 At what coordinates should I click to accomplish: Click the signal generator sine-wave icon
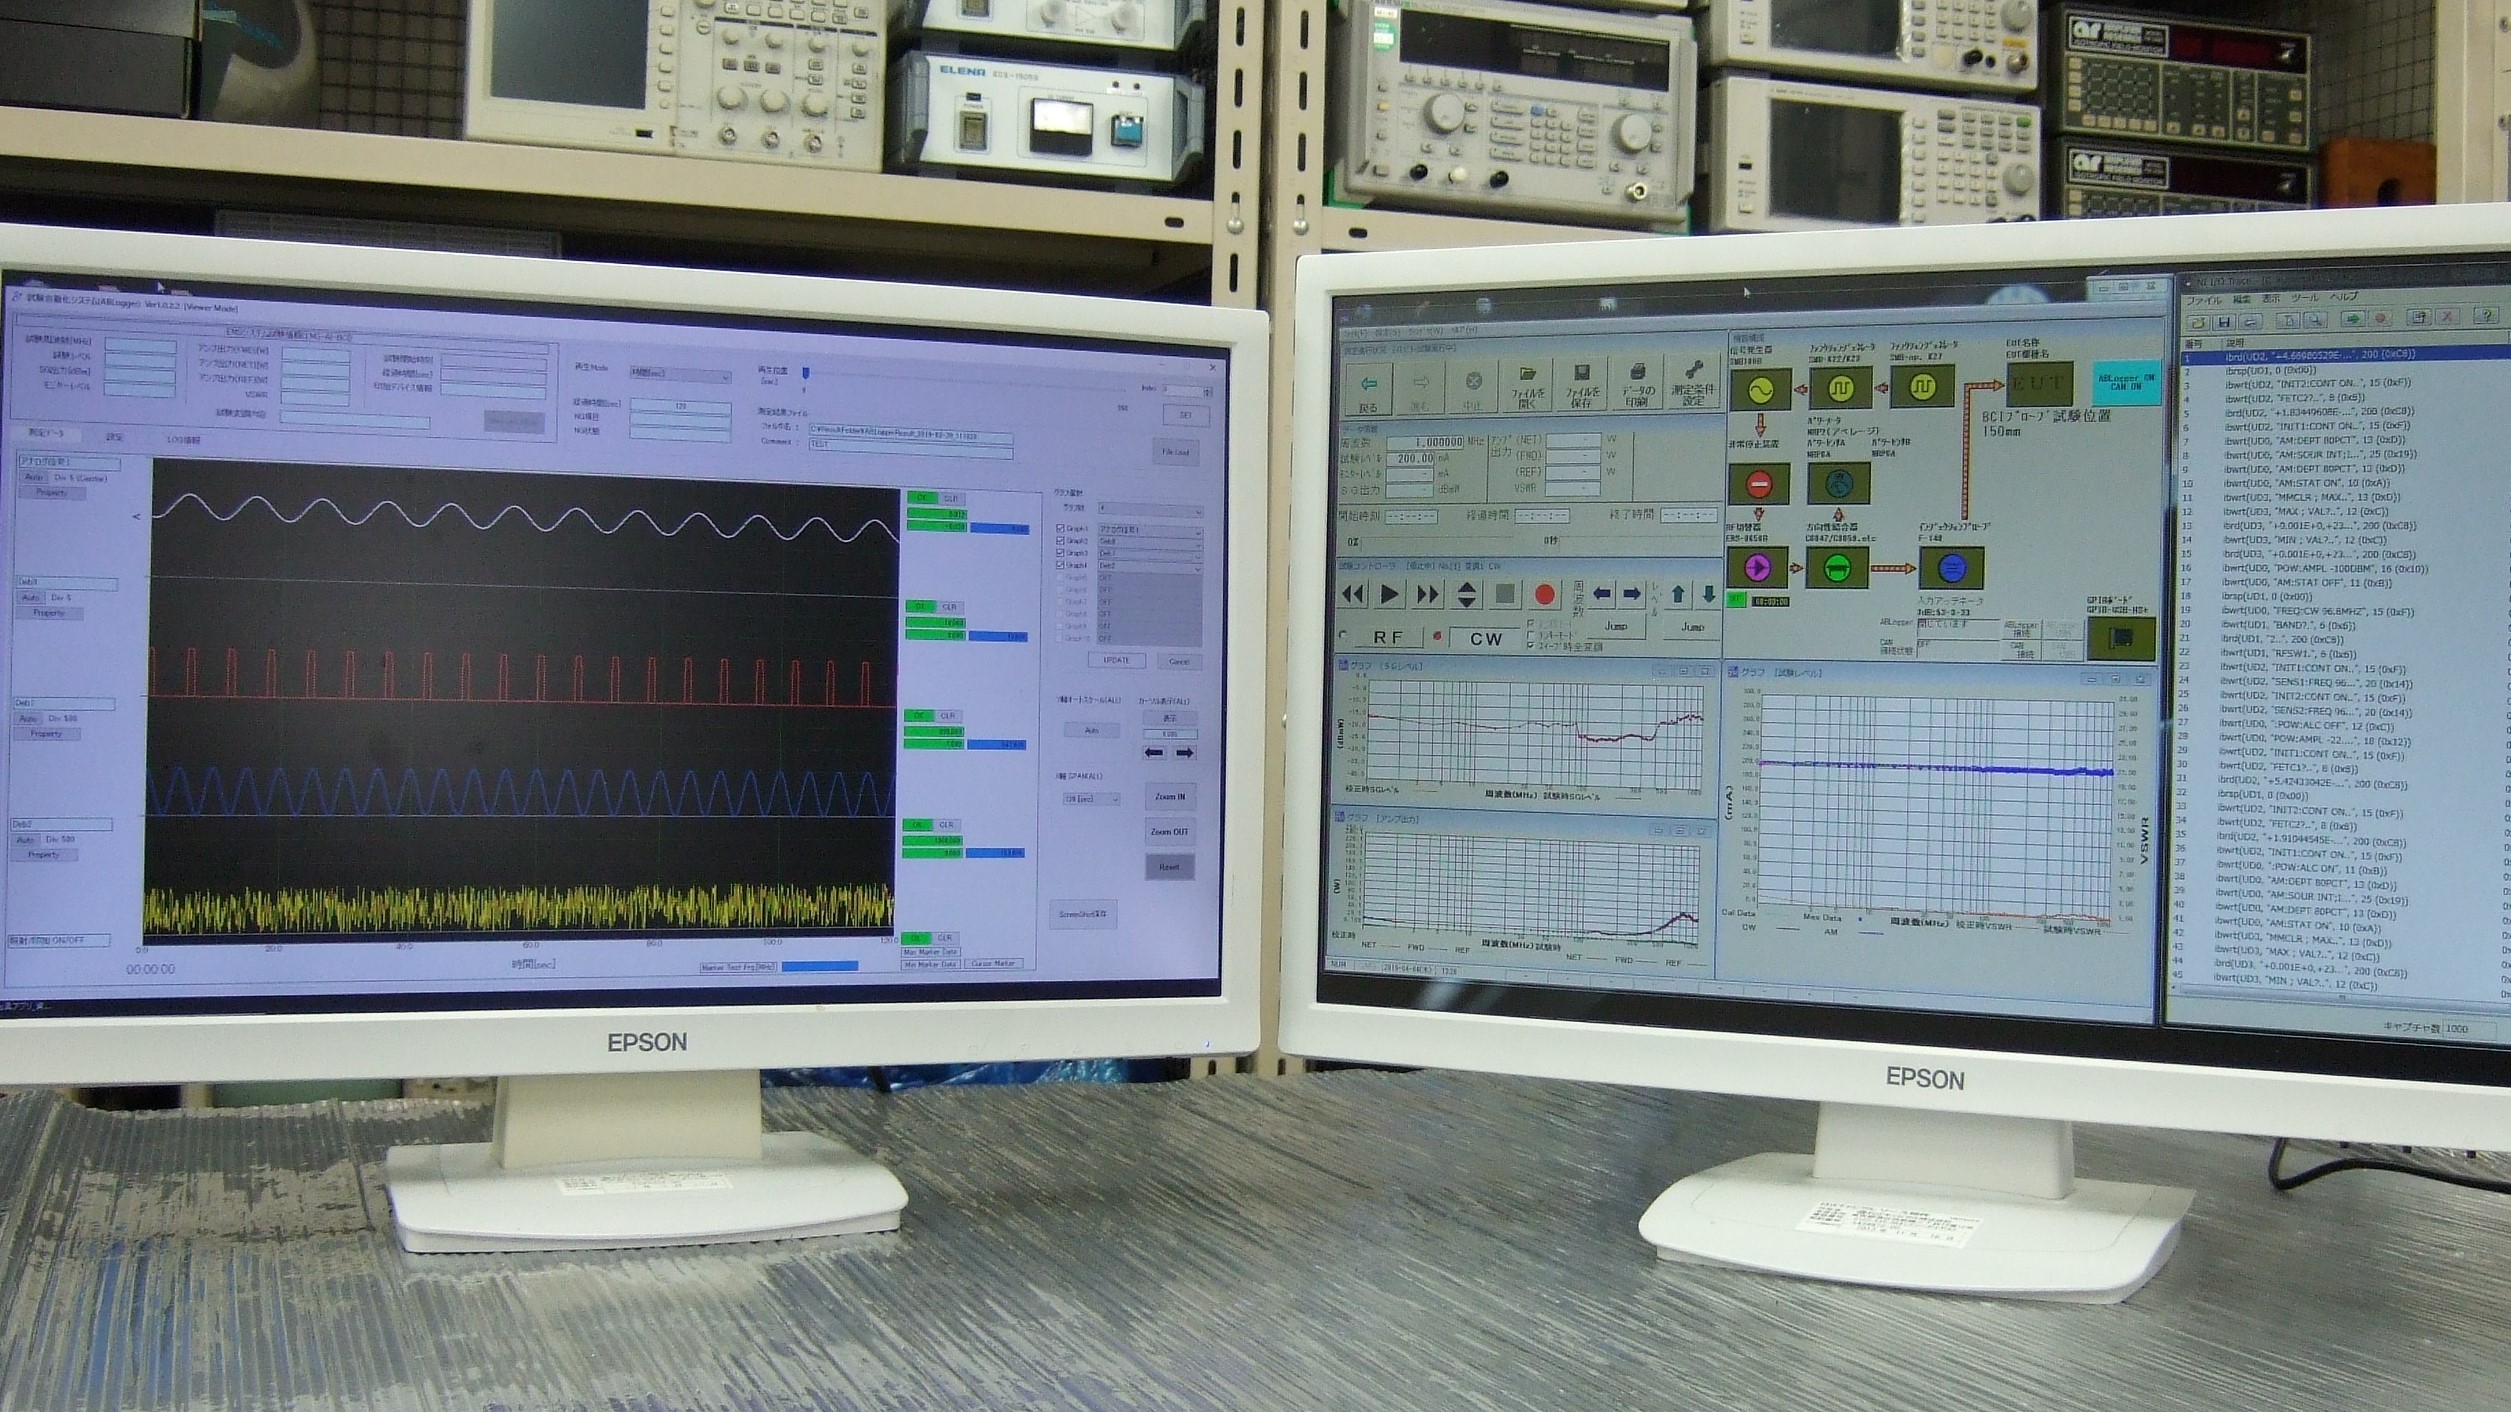(1760, 389)
